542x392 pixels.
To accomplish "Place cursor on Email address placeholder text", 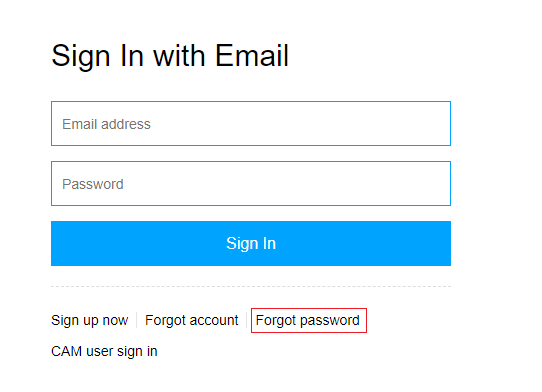I will point(106,124).
